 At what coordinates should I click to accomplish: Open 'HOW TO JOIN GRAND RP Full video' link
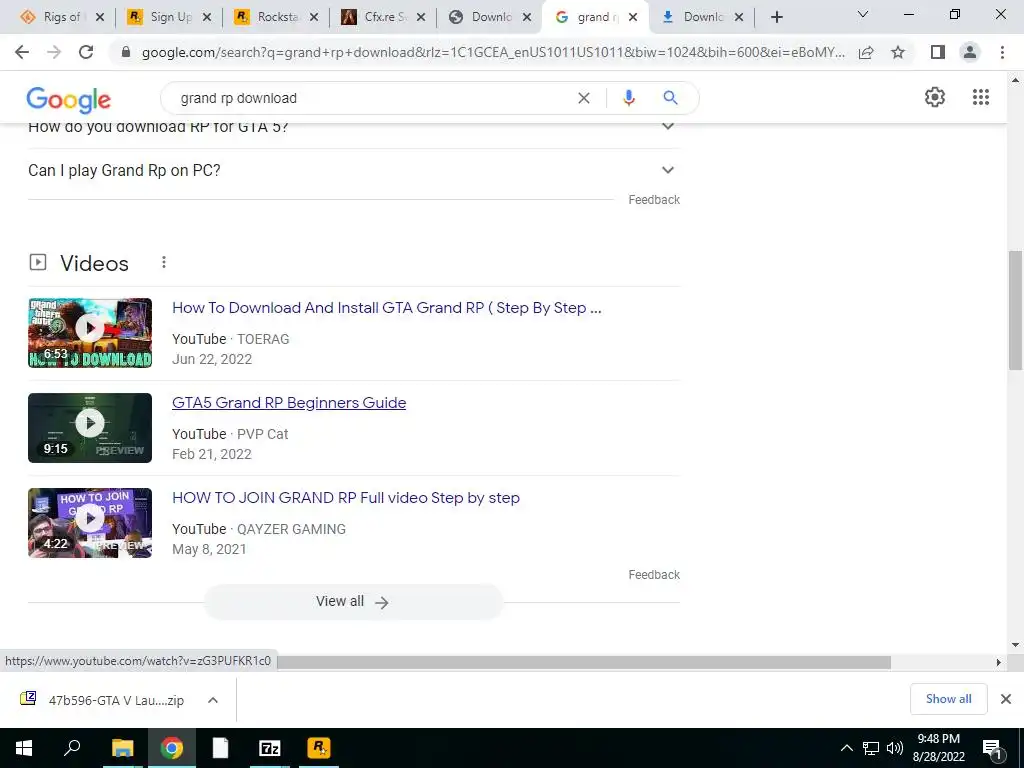345,498
